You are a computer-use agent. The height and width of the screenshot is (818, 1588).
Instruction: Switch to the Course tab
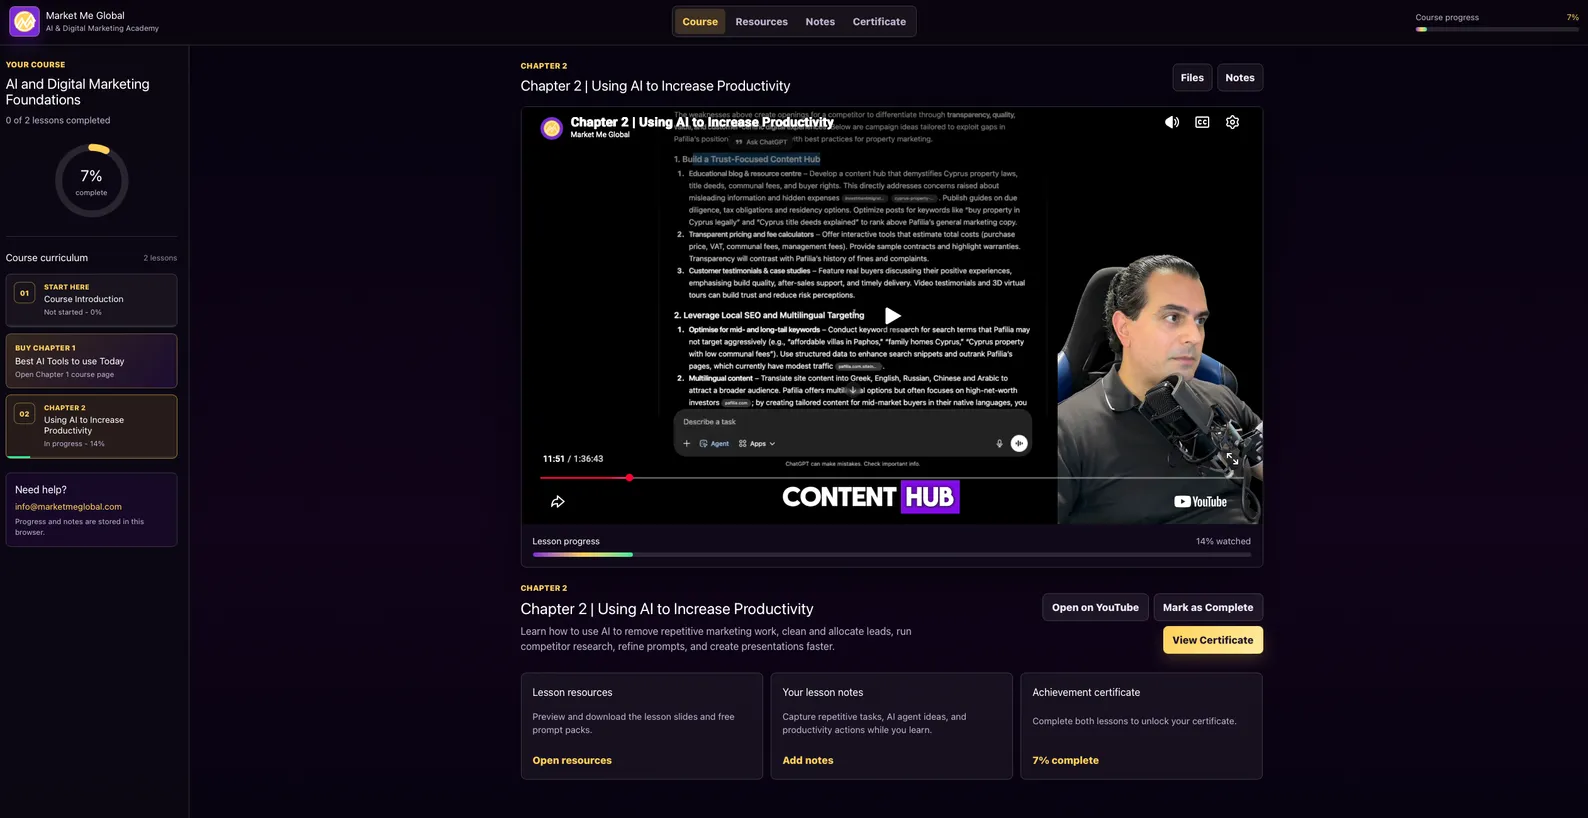700,22
